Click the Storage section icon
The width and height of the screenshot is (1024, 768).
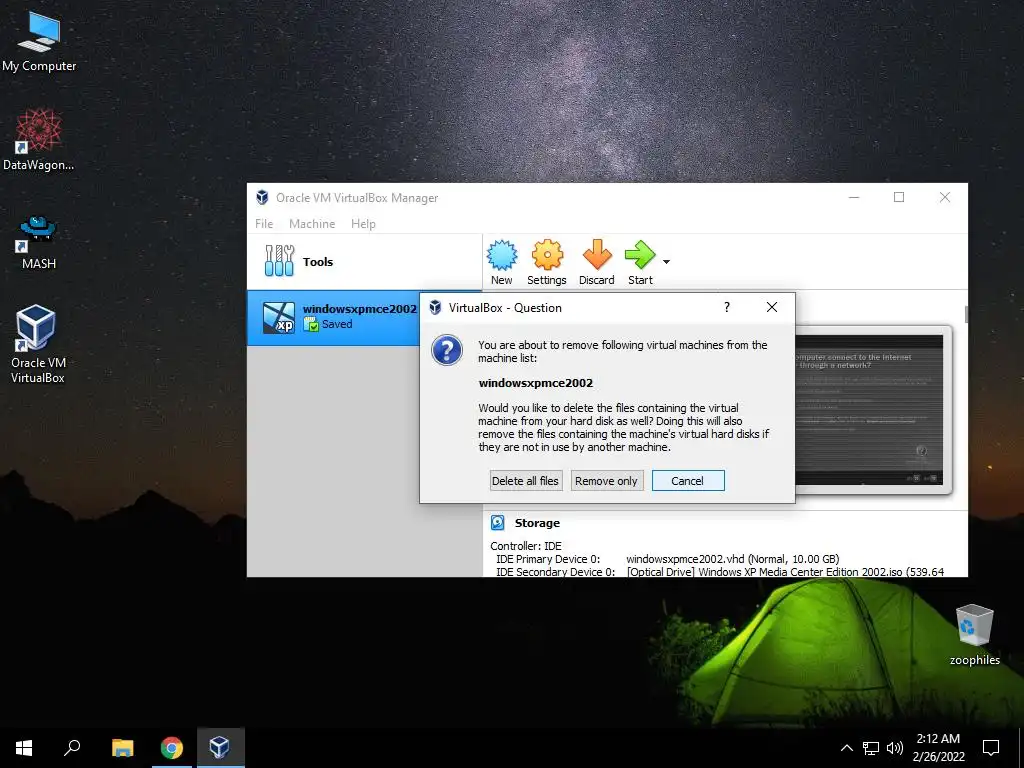498,522
